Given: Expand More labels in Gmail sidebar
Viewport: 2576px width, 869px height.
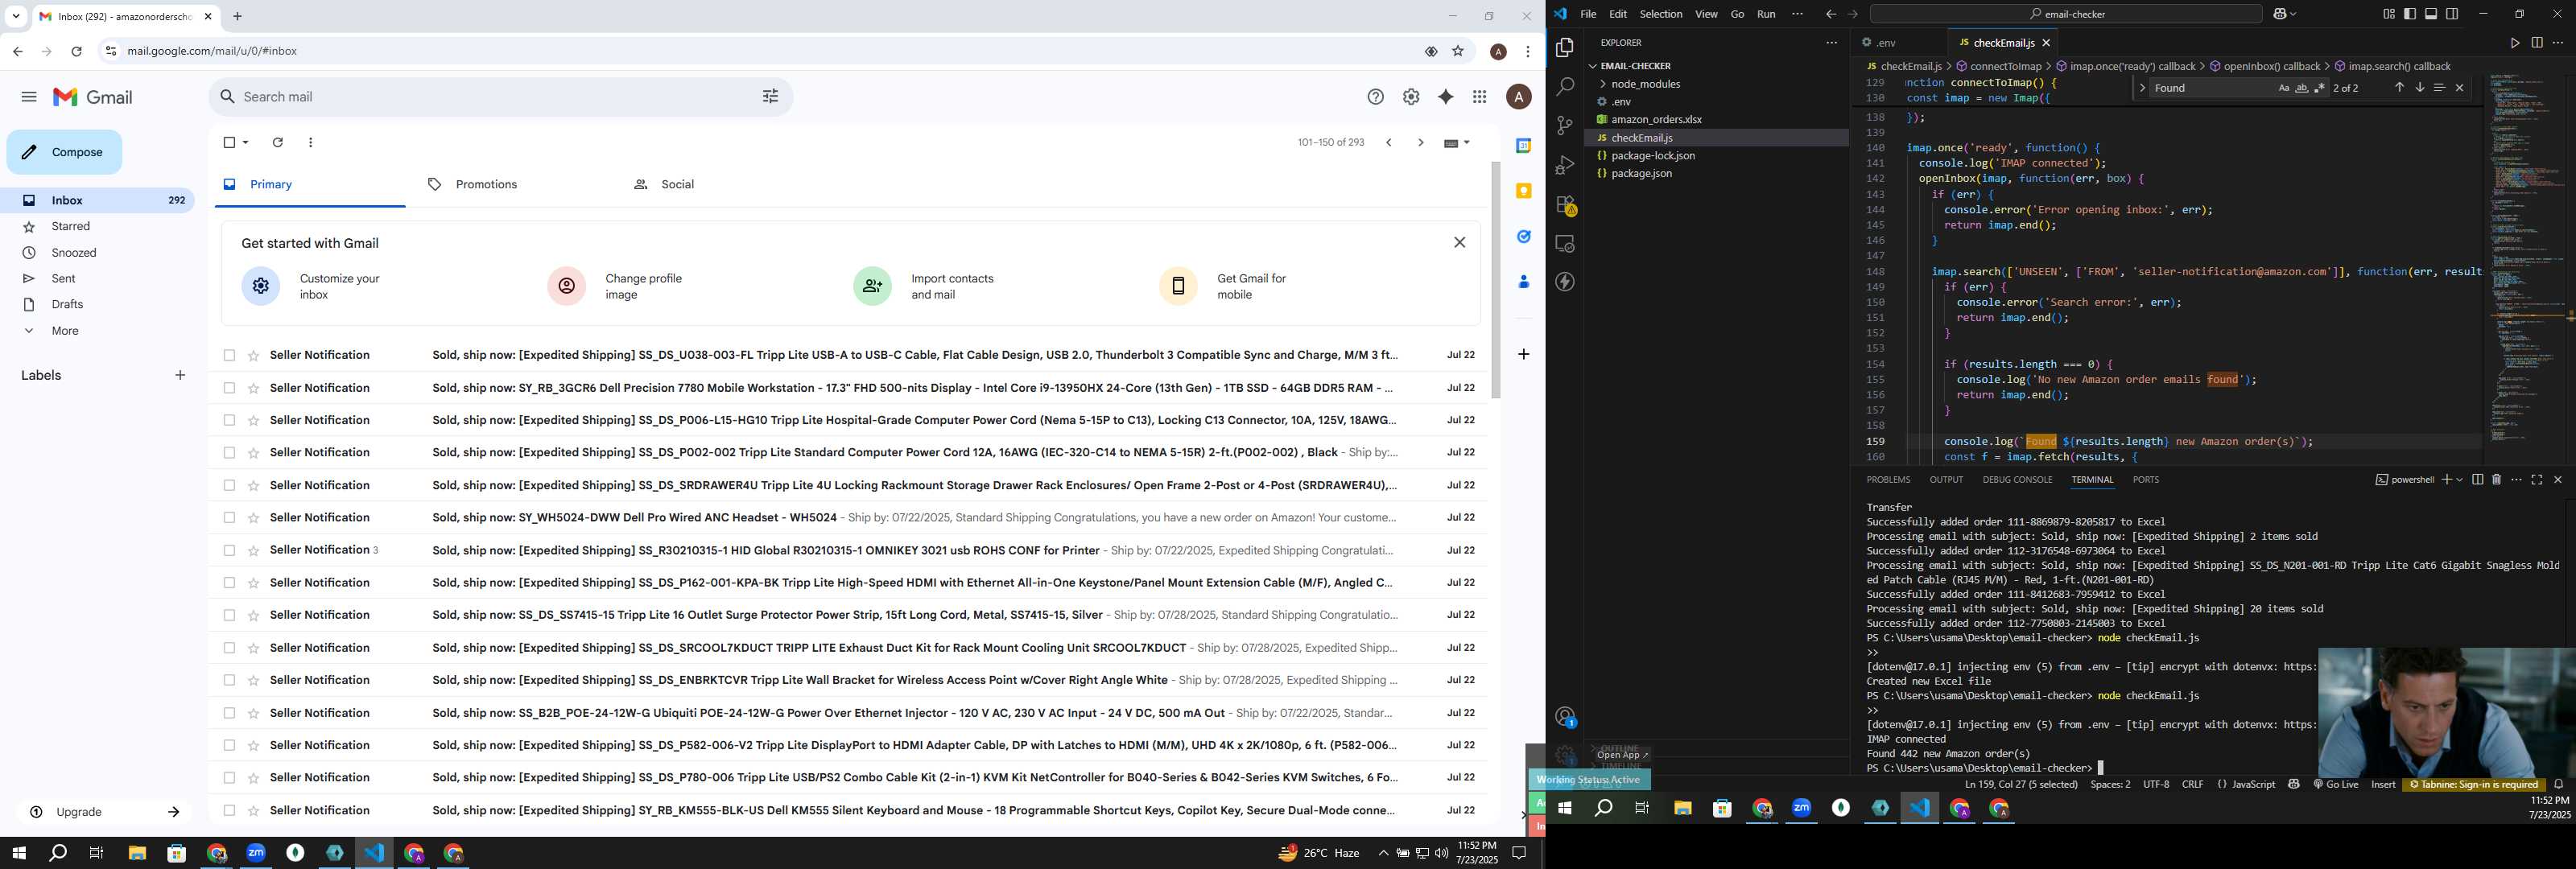Looking at the screenshot, I should point(65,331).
